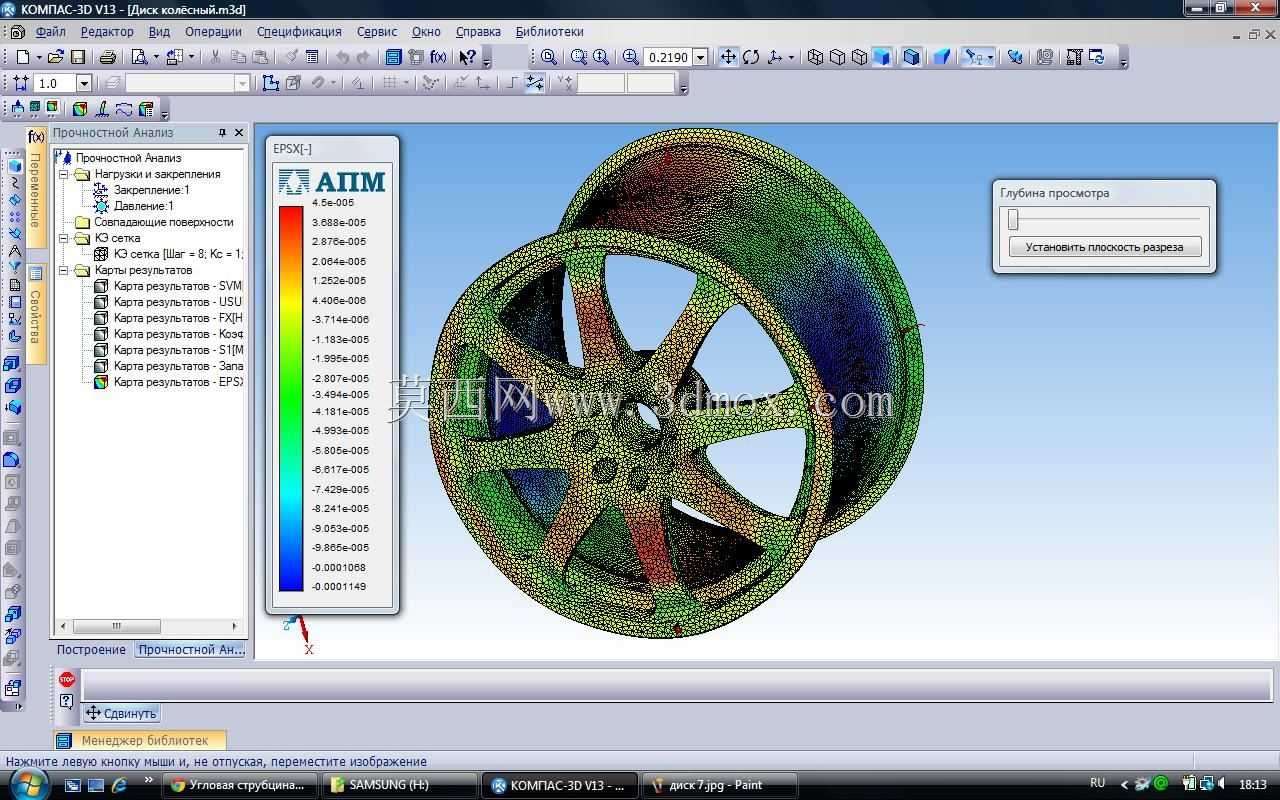Open the print preview dropdown arrow
This screenshot has width=1280, height=800.
click(x=155, y=57)
